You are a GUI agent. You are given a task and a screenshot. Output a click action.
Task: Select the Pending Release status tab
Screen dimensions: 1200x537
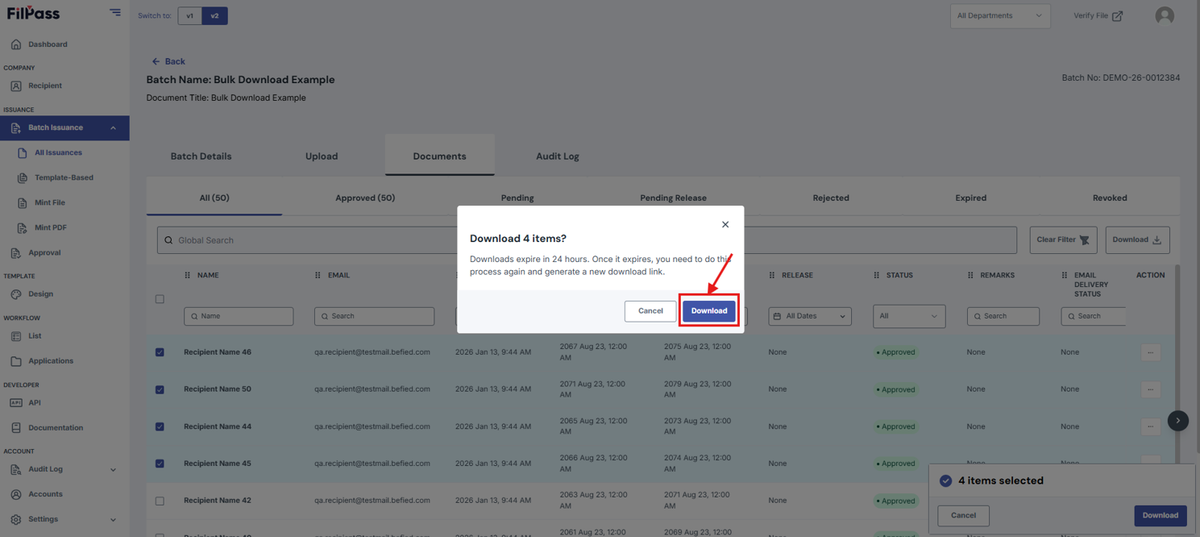click(673, 198)
